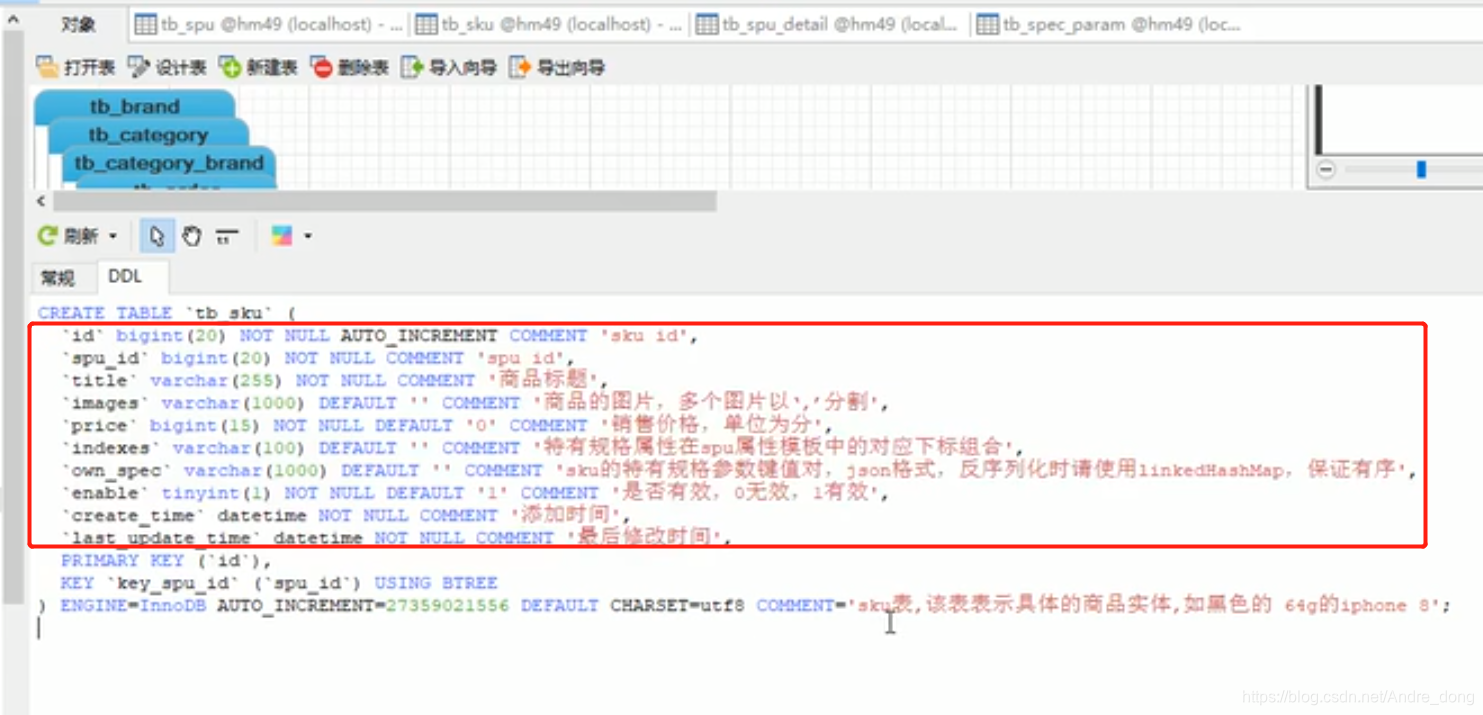Viewport: 1483px width, 715px height.
Task: Click the `enable` tinyint(1) DDL line
Action: pyautogui.click(x=475, y=493)
